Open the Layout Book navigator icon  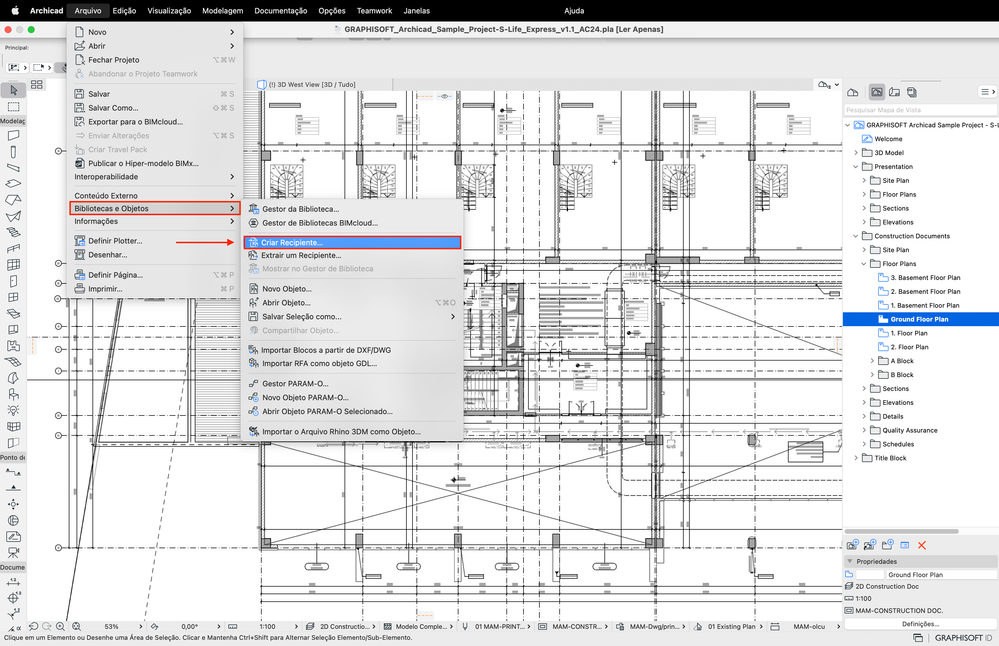[895, 92]
